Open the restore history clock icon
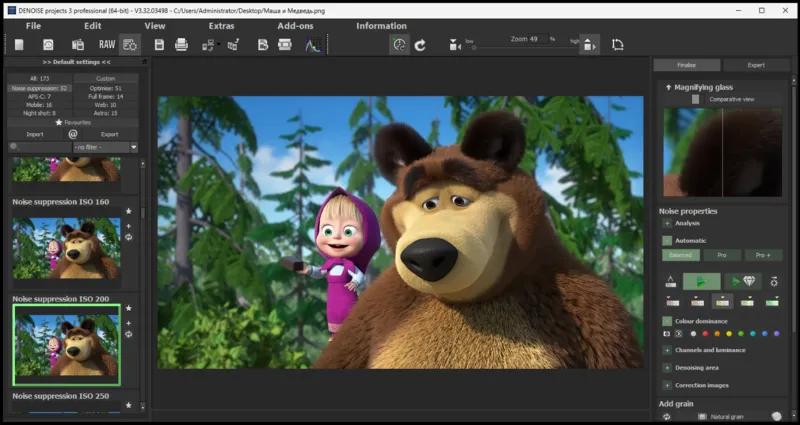The width and height of the screenshot is (800, 425). 48,45
